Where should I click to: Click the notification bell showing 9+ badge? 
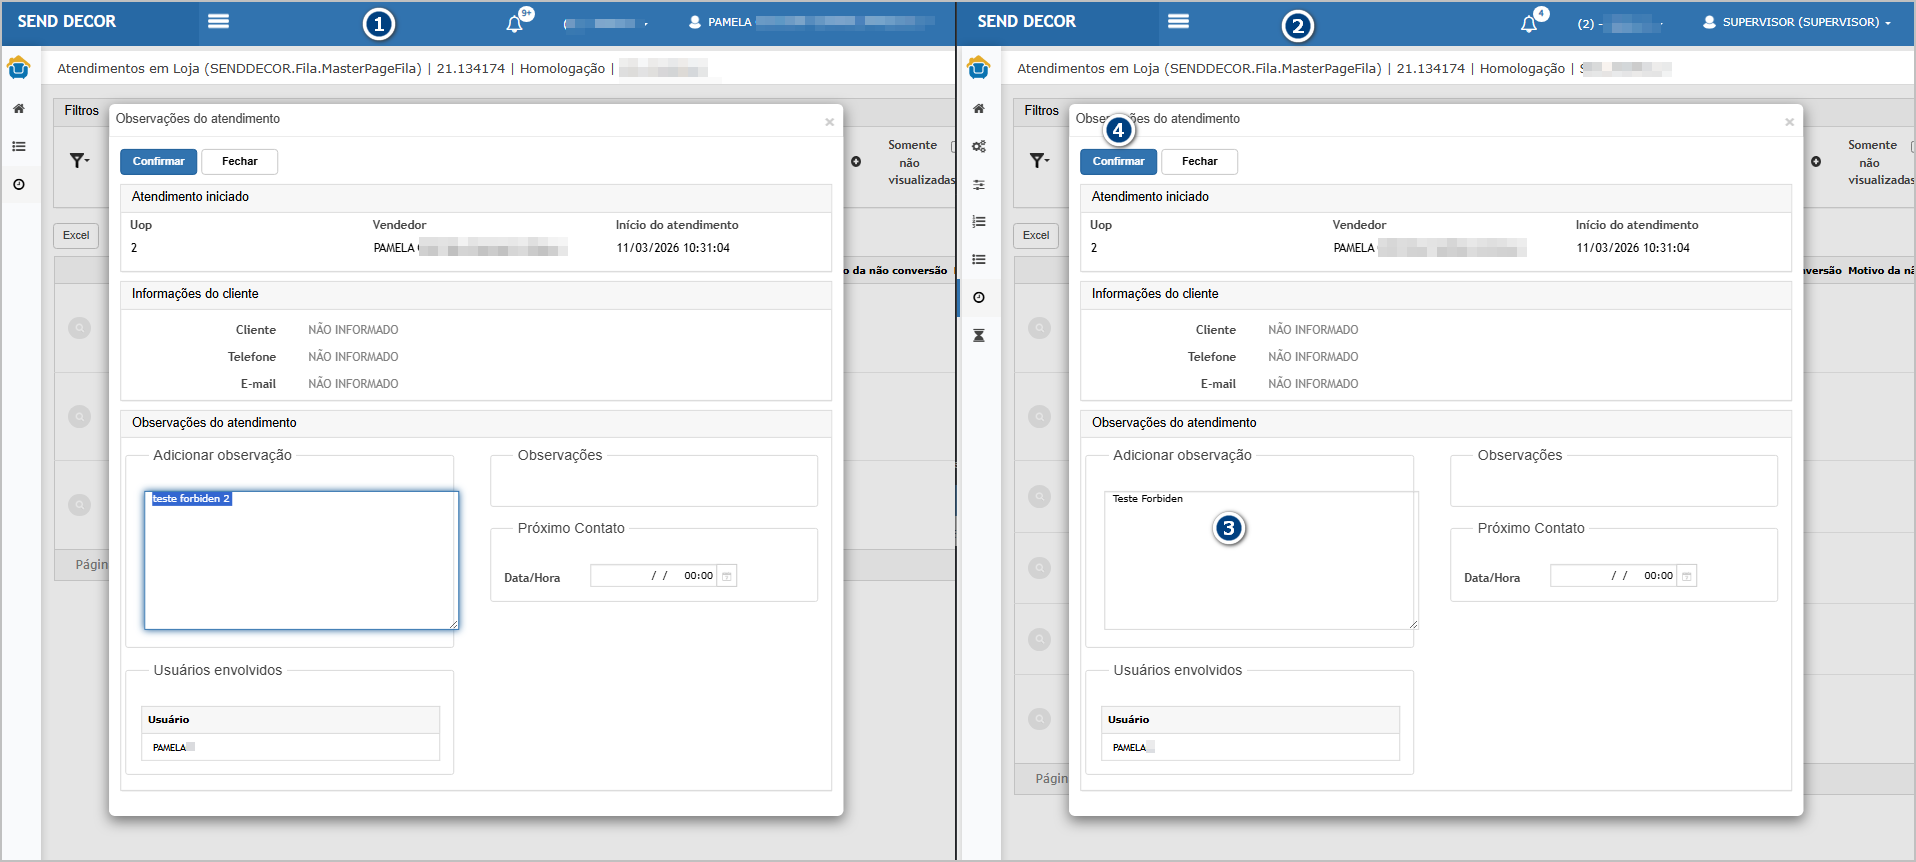pos(515,23)
